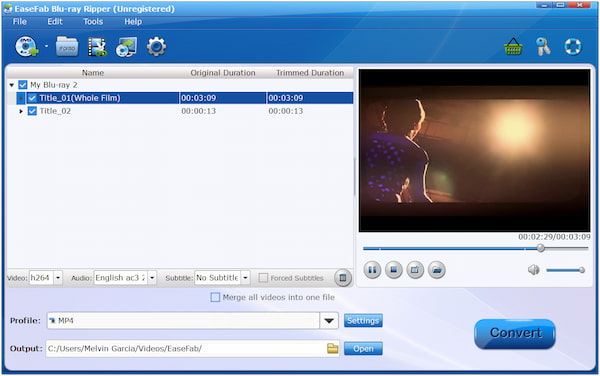Open the Edit menu
600x376 pixels.
(55, 21)
